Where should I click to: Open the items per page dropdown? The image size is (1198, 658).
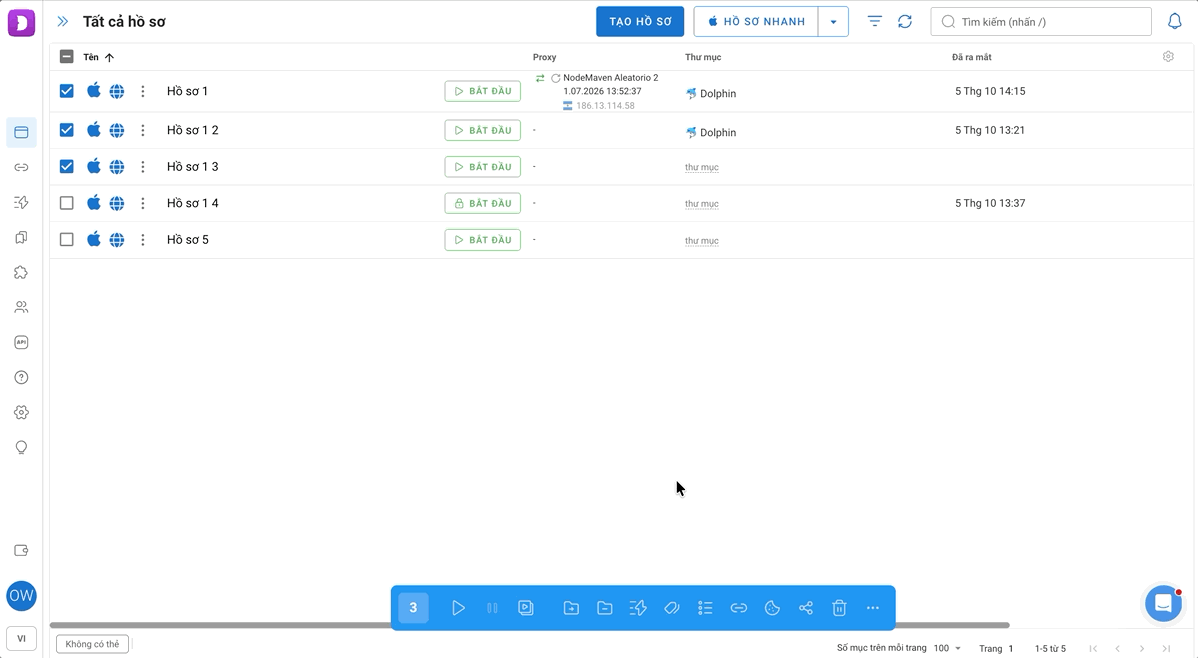tap(947, 648)
